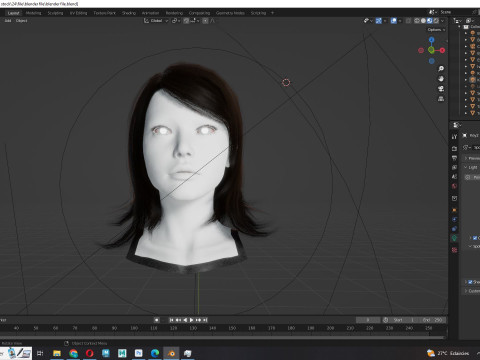Open the pivot point dropdown
This screenshot has height=360, width=480.
click(x=176, y=21)
